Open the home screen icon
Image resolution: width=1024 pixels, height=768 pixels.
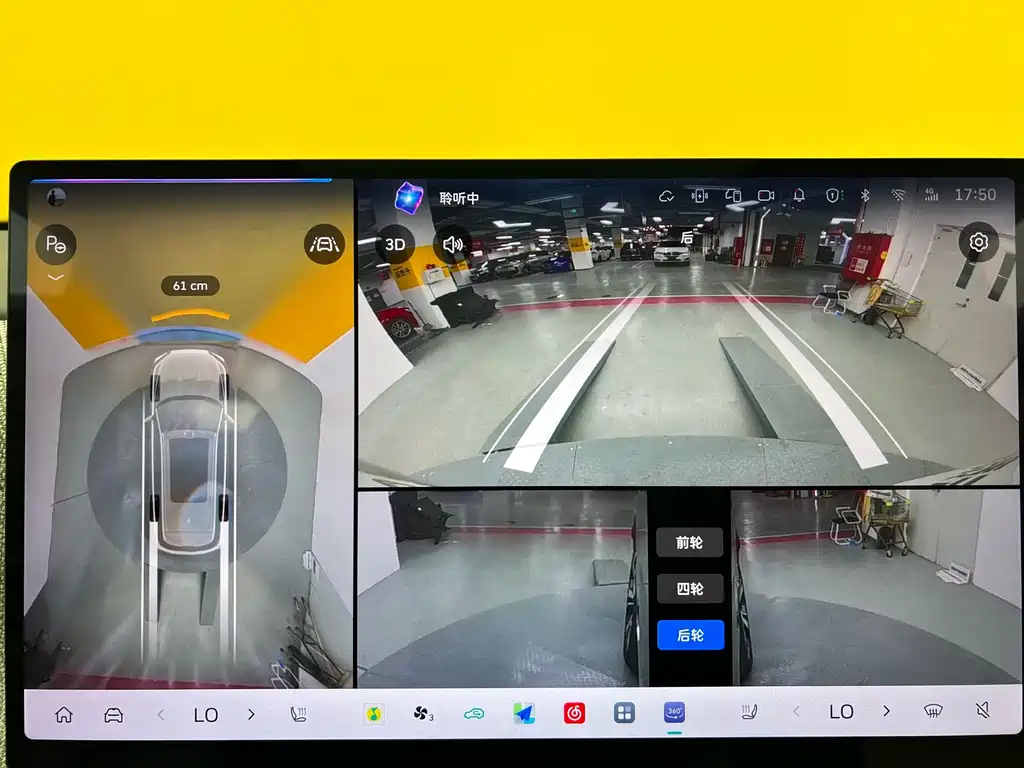click(64, 714)
